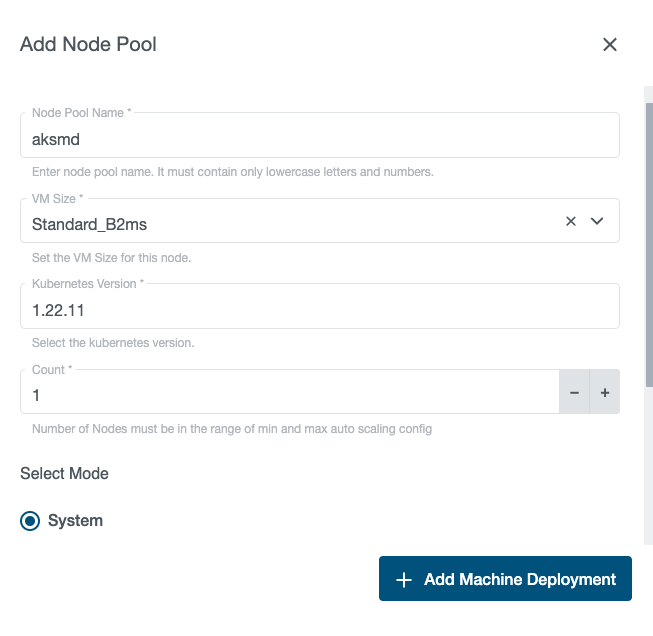Viewport: 653px width, 636px height.
Task: Click into the Count number input
Action: pos(280,395)
